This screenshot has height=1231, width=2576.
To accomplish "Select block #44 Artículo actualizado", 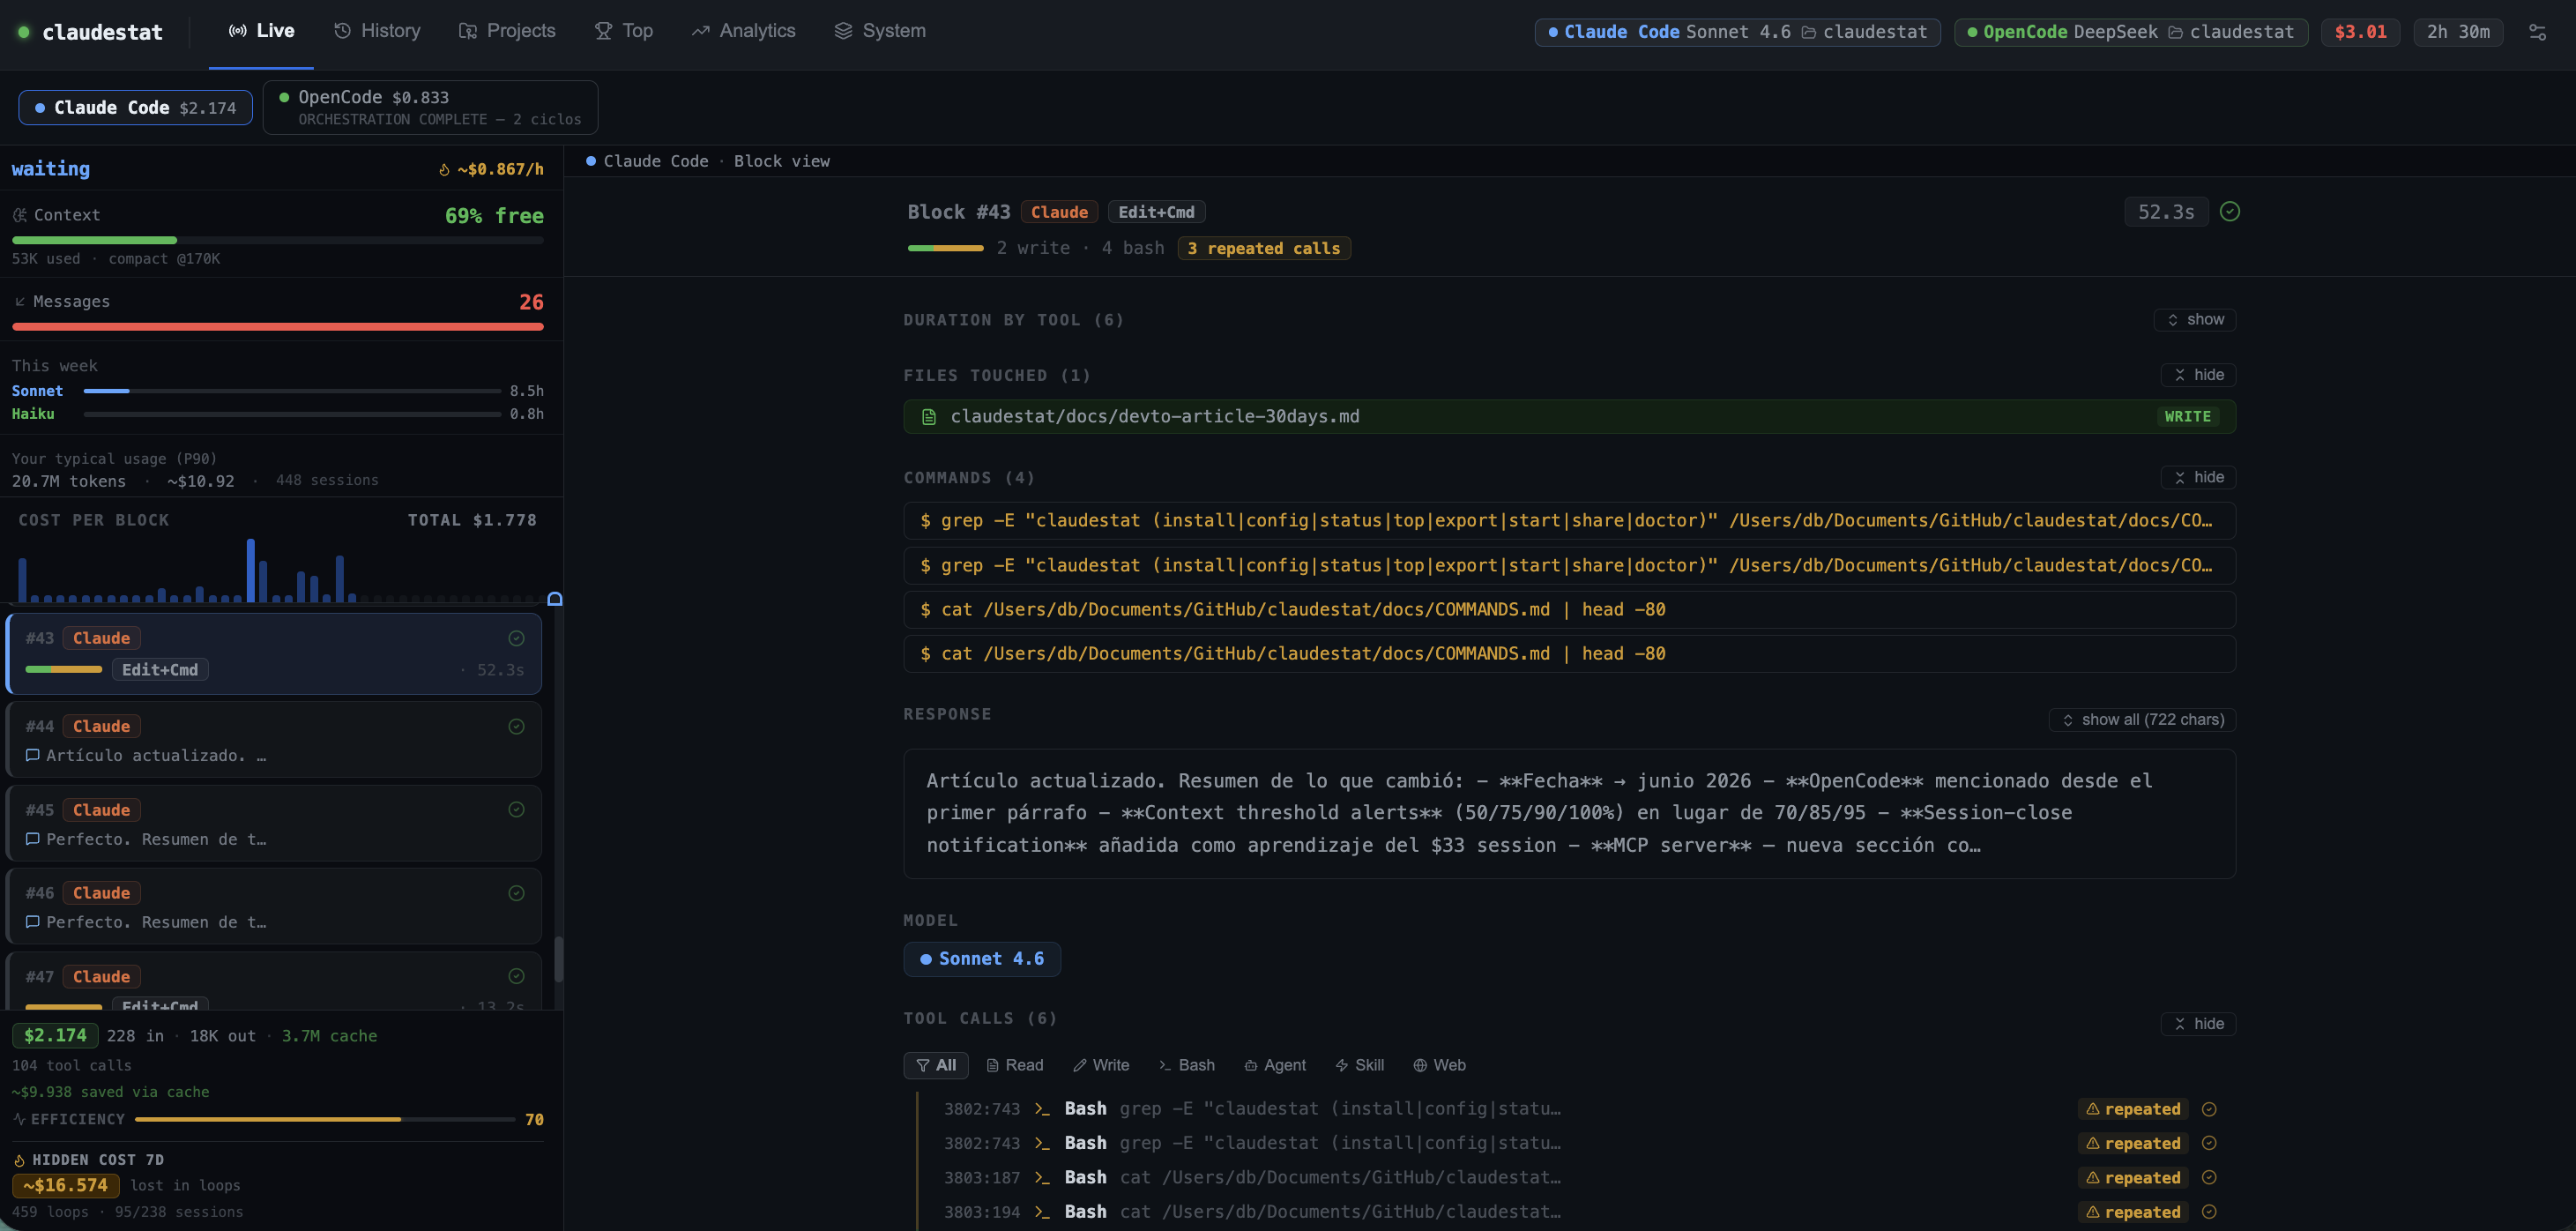I will point(274,739).
